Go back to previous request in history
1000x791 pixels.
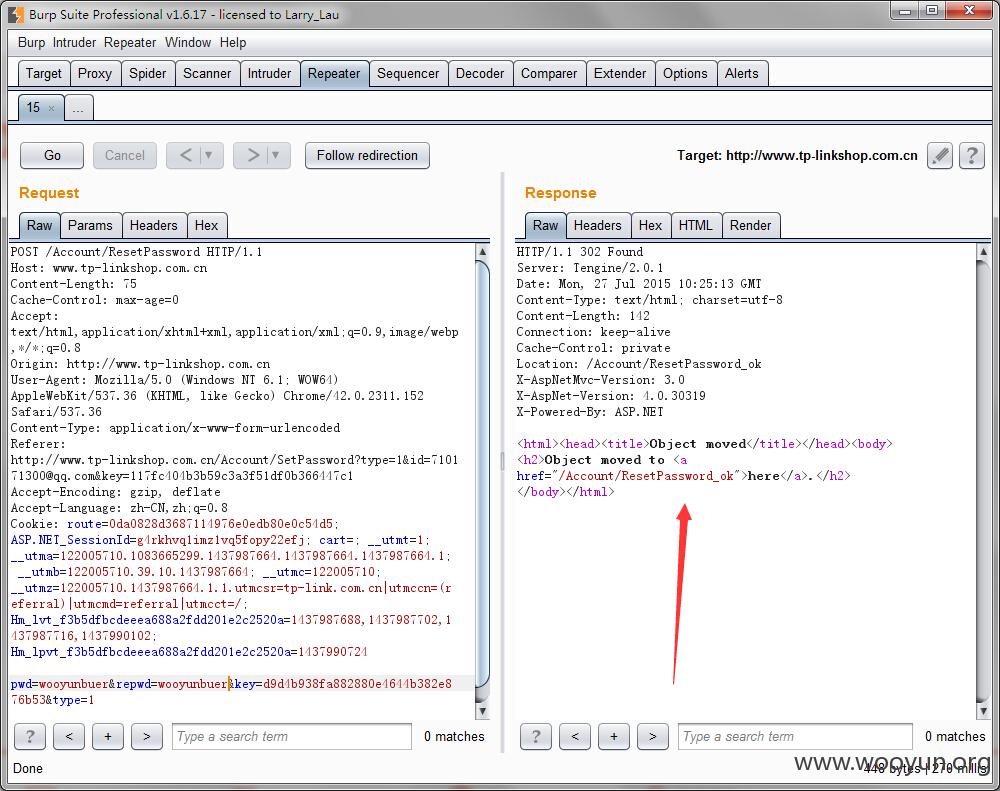186,156
